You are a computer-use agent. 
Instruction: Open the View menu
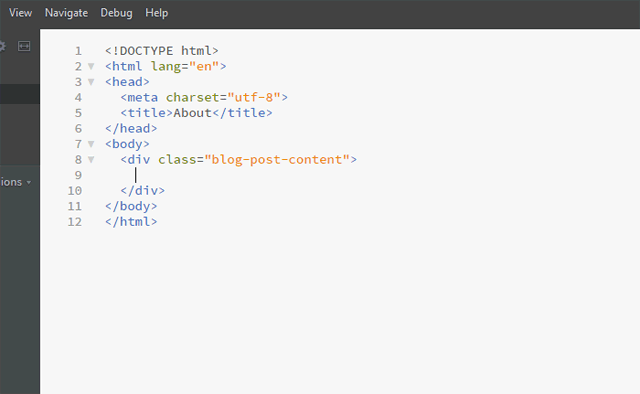pos(20,13)
